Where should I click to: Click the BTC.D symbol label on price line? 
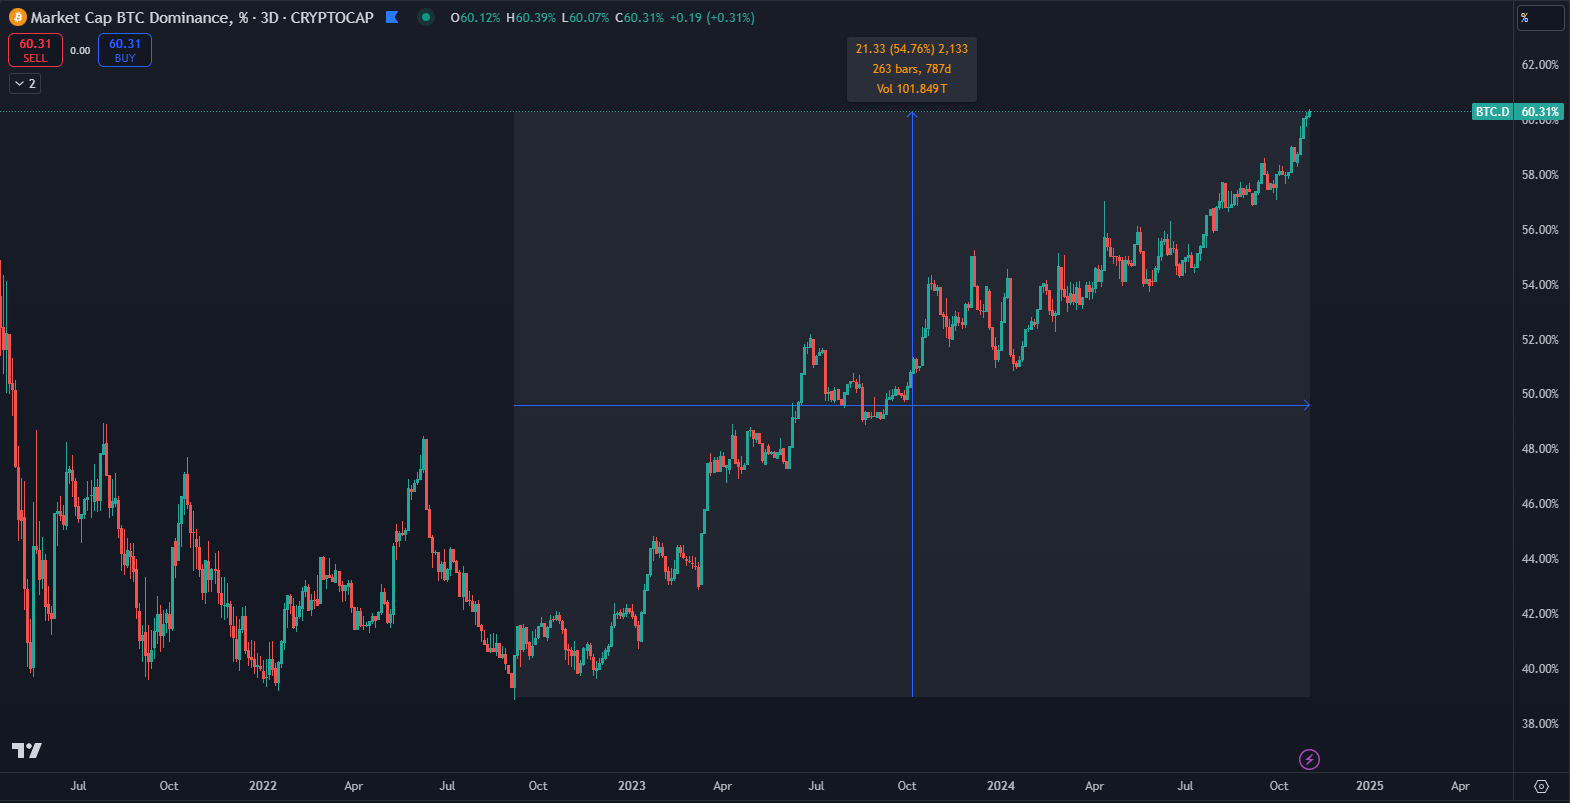point(1492,111)
